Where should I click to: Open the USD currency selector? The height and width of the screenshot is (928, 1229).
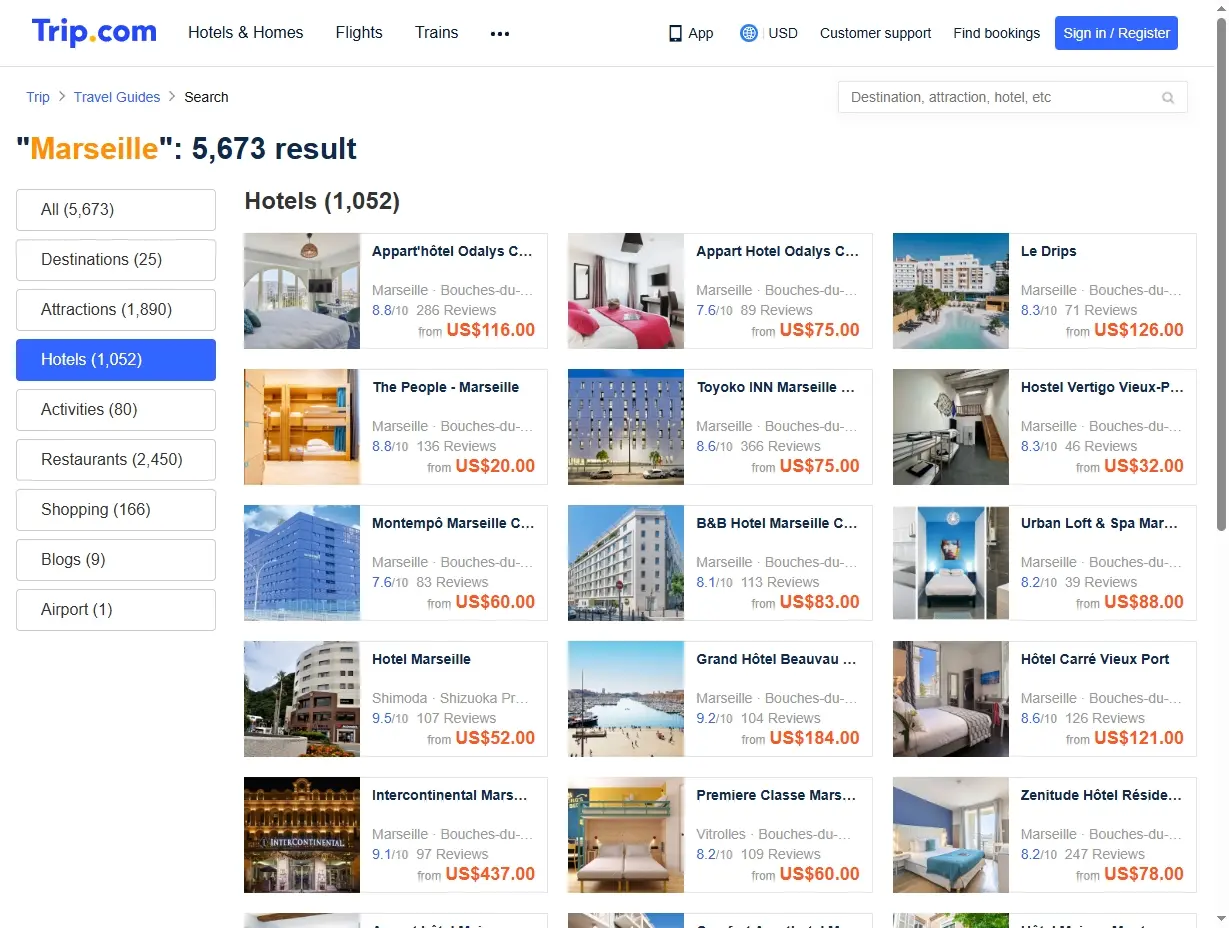(783, 33)
